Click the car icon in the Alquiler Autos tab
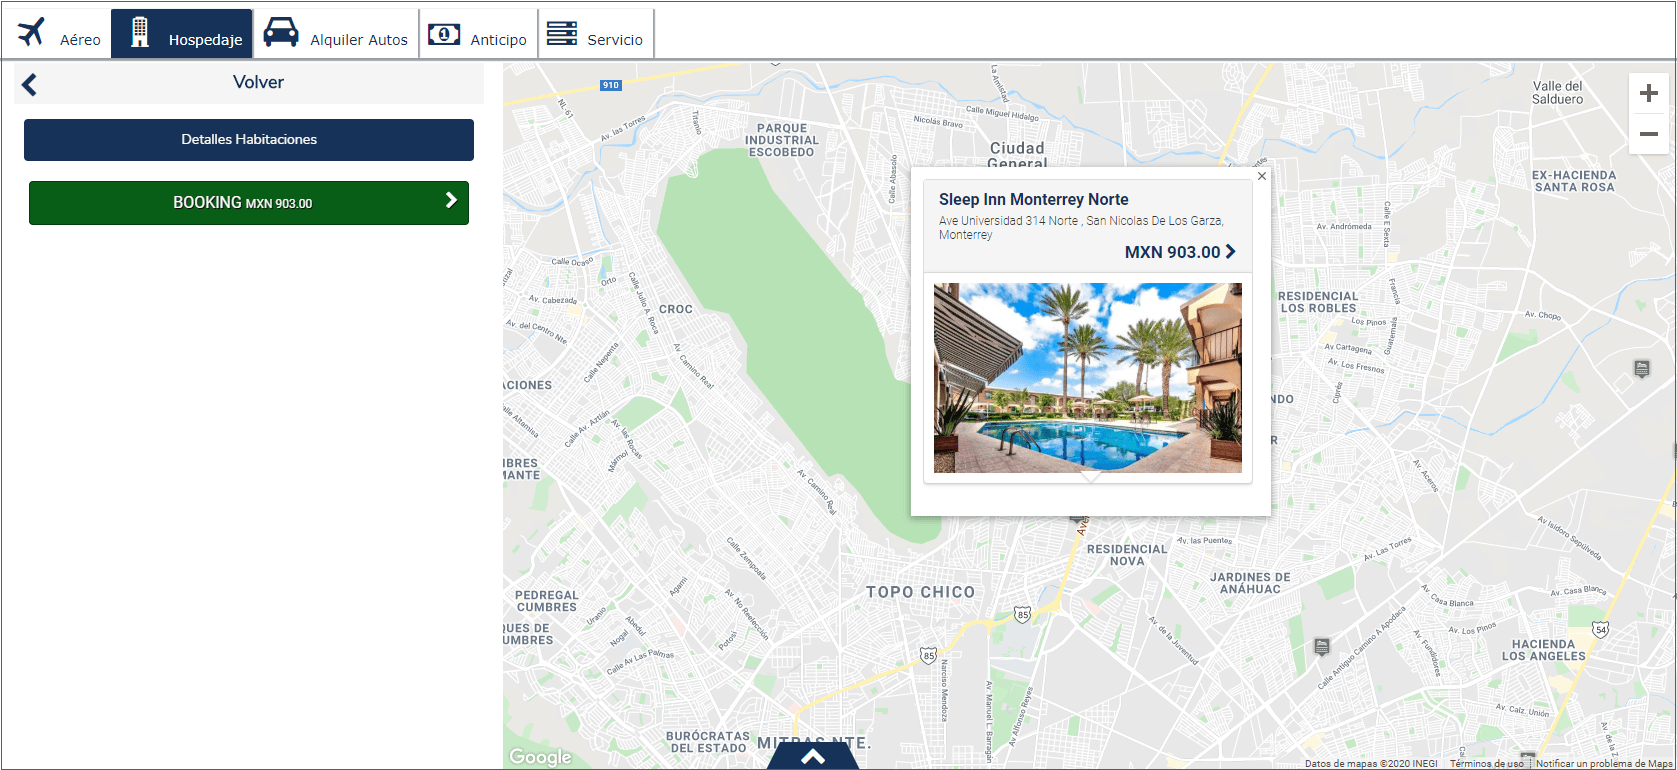Screen dimensions: 1677x770 pyautogui.click(x=281, y=33)
